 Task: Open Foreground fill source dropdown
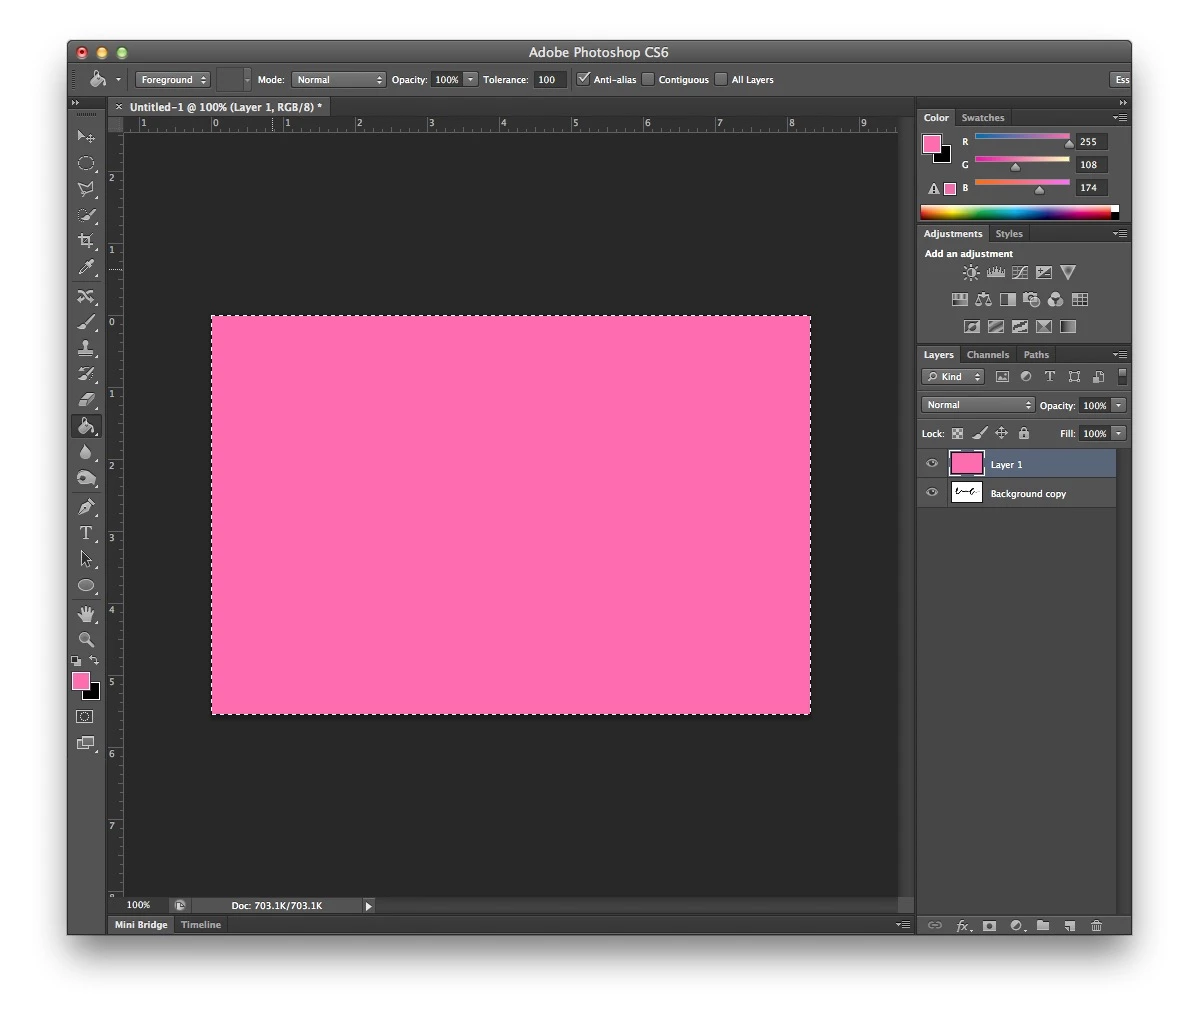pyautogui.click(x=173, y=80)
